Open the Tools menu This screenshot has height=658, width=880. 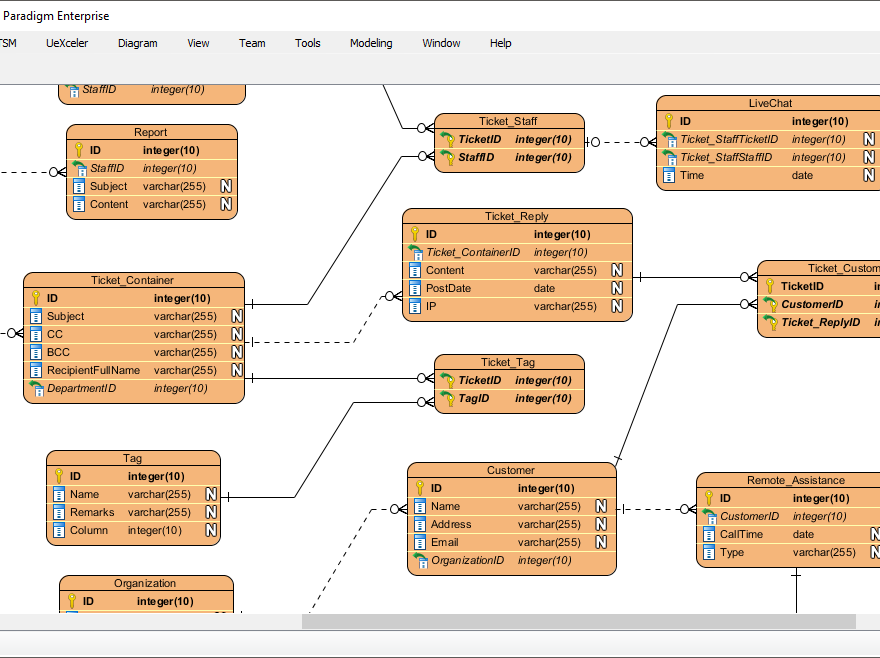click(307, 43)
